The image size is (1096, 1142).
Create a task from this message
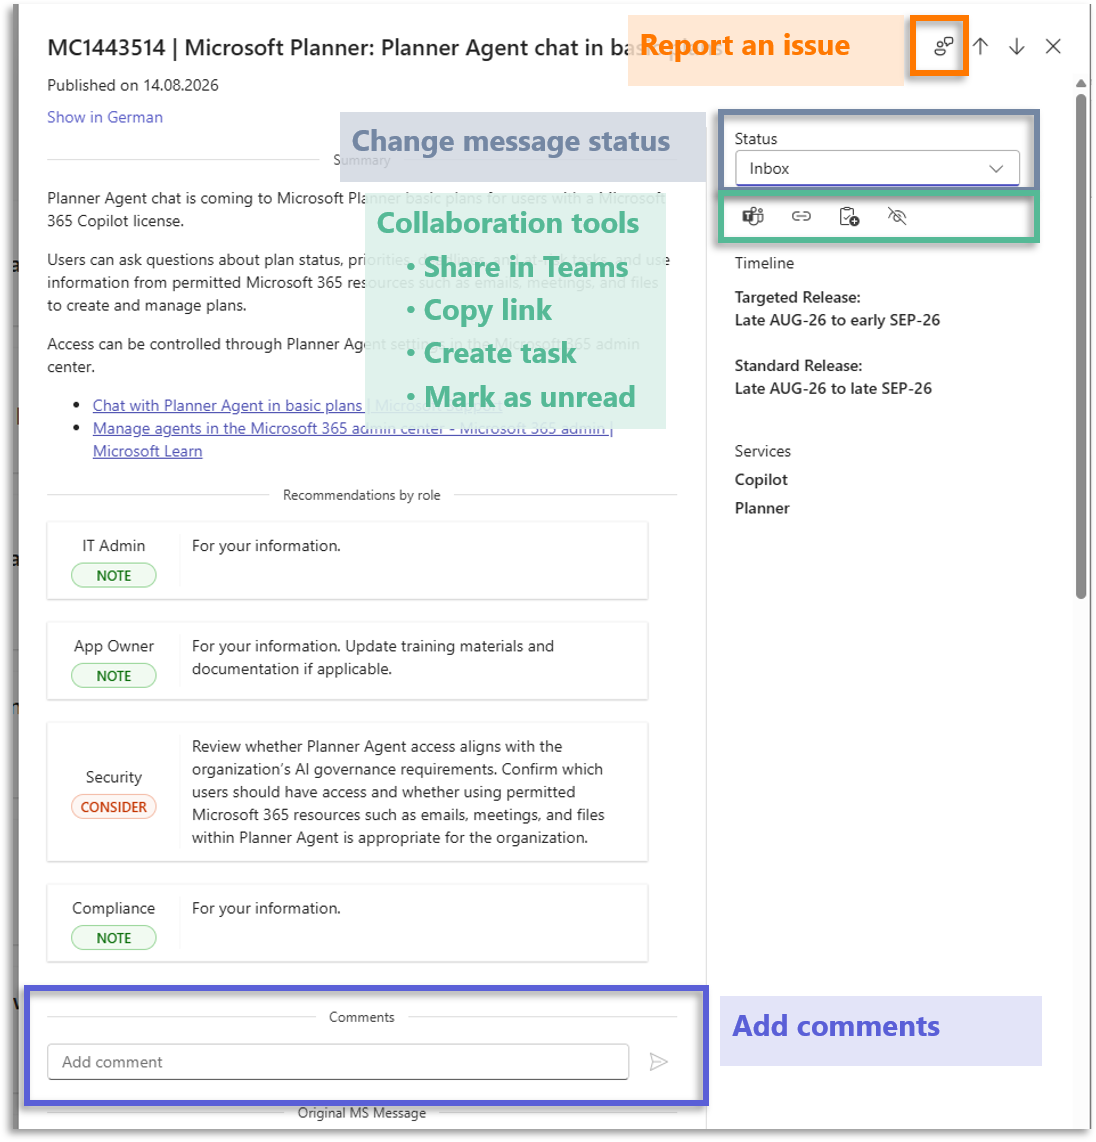point(849,216)
